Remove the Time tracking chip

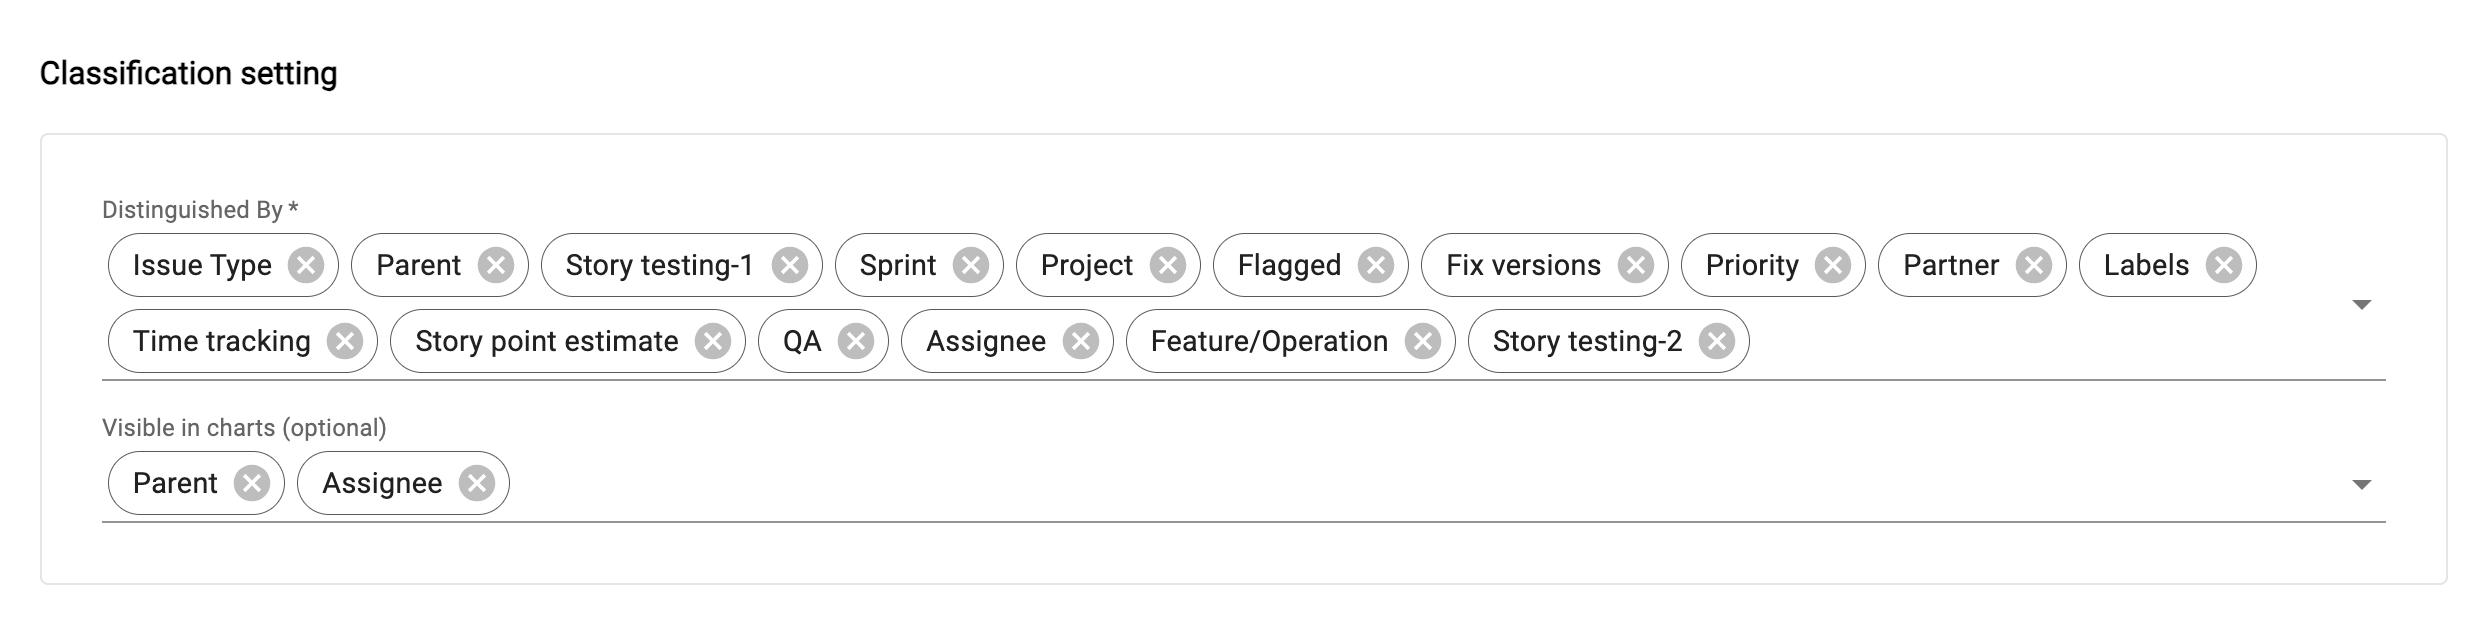345,341
